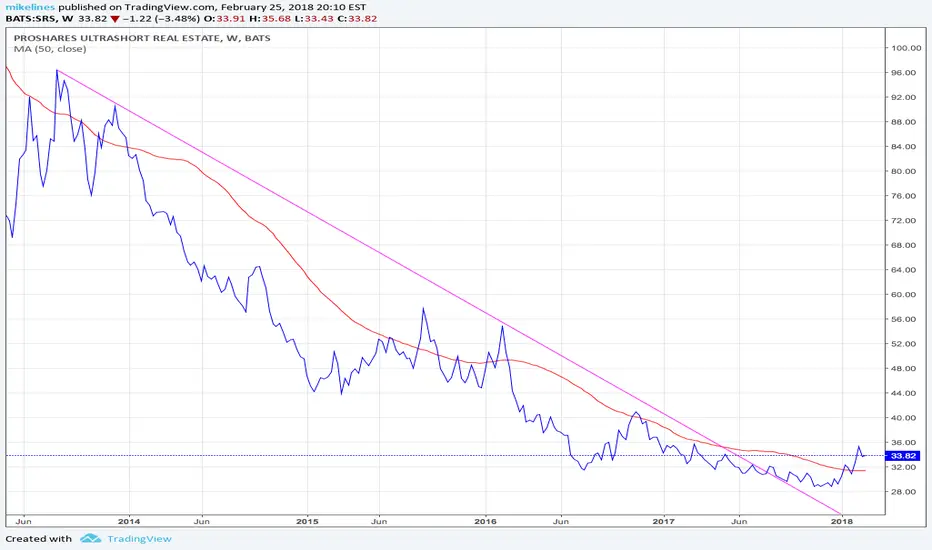Image resolution: width=932 pixels, height=550 pixels.
Task: Click the 96.00 price axis label
Action: click(x=903, y=73)
